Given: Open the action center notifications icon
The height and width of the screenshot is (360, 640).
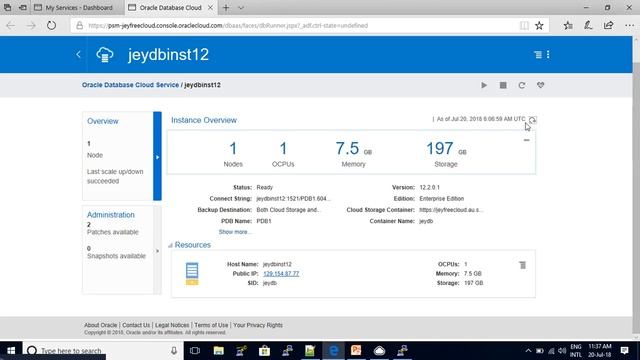Looking at the screenshot, I should click(x=624, y=351).
